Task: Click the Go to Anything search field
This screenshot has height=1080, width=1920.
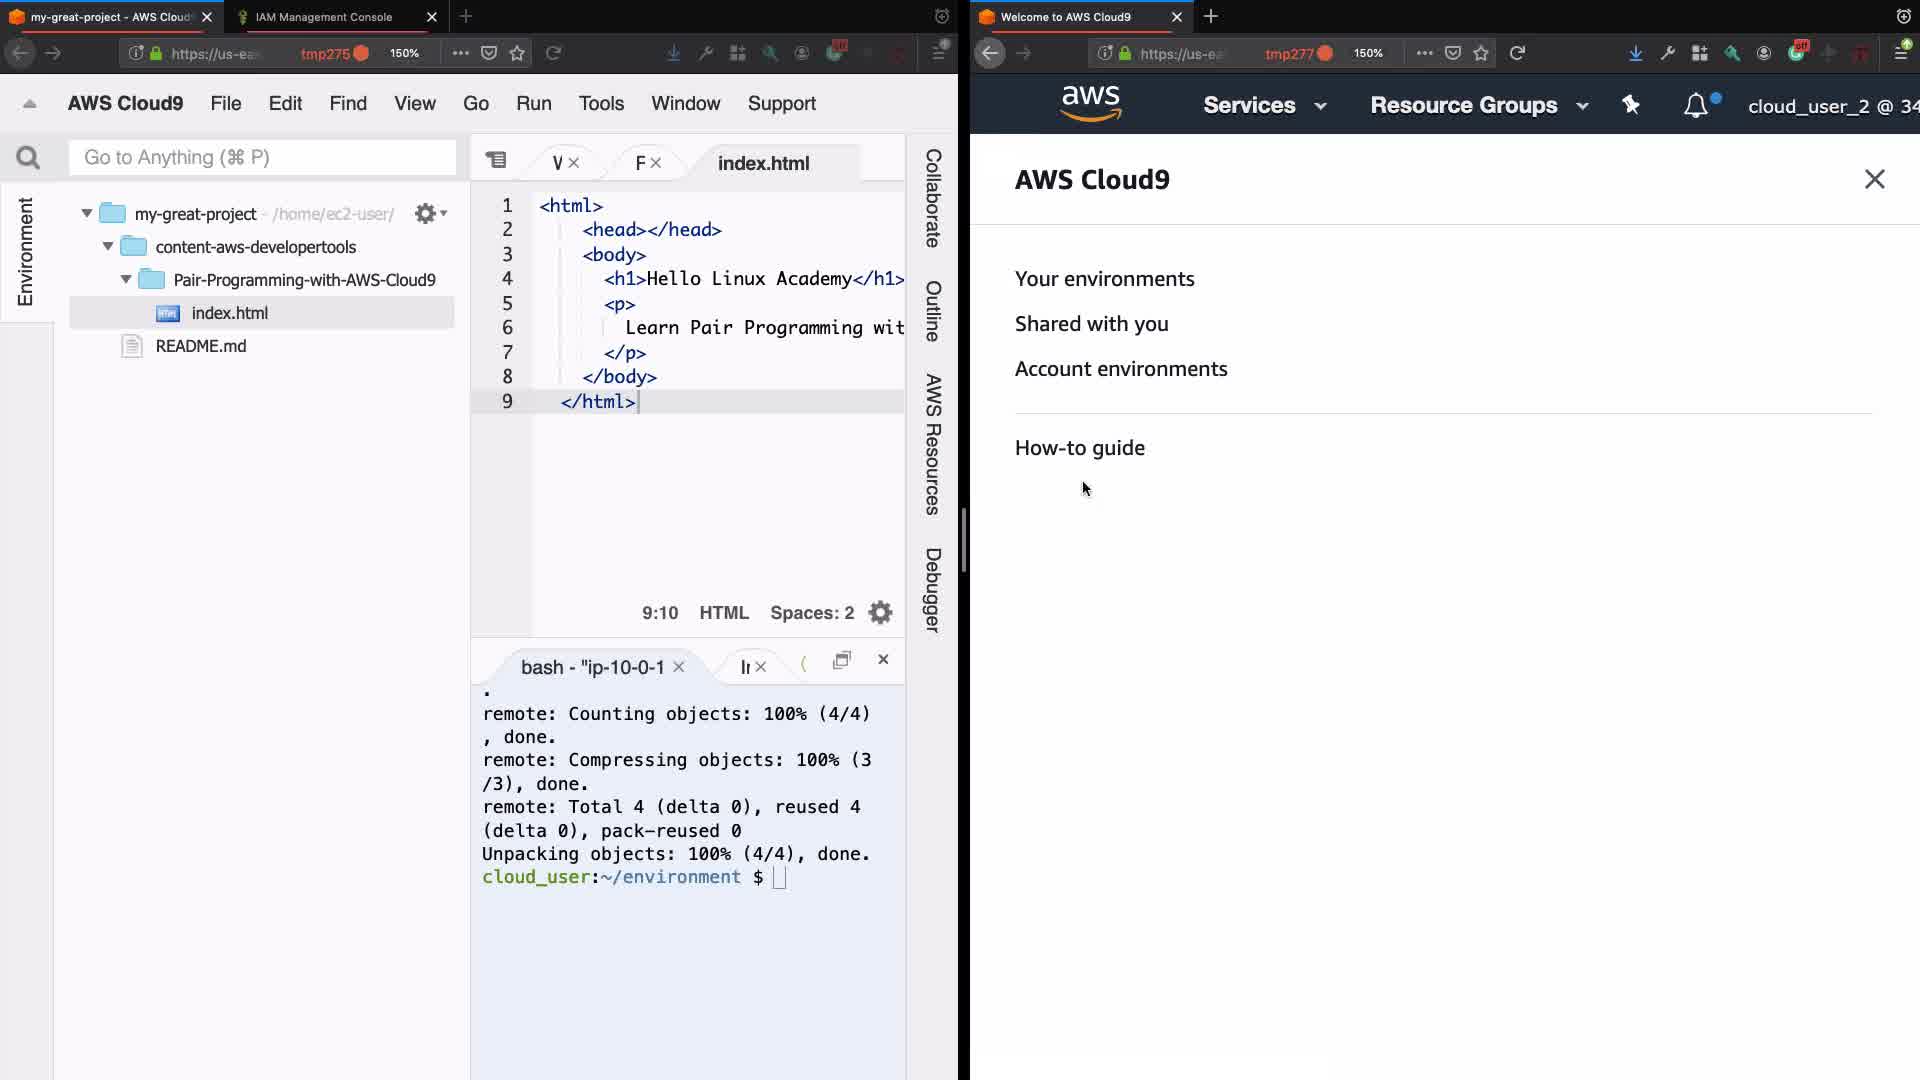Action: coord(262,158)
